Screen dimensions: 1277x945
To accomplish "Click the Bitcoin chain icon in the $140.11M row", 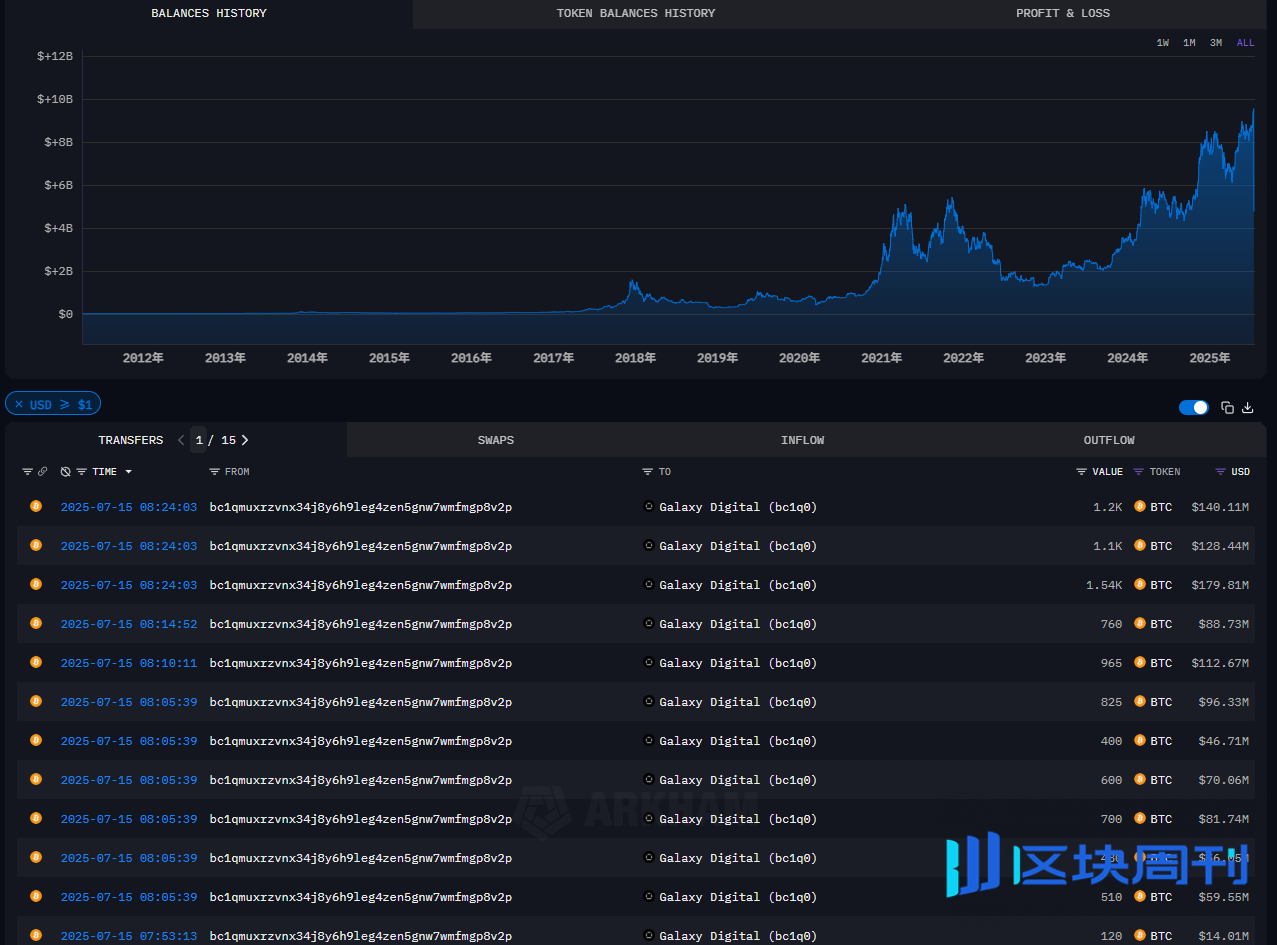I will coord(36,506).
